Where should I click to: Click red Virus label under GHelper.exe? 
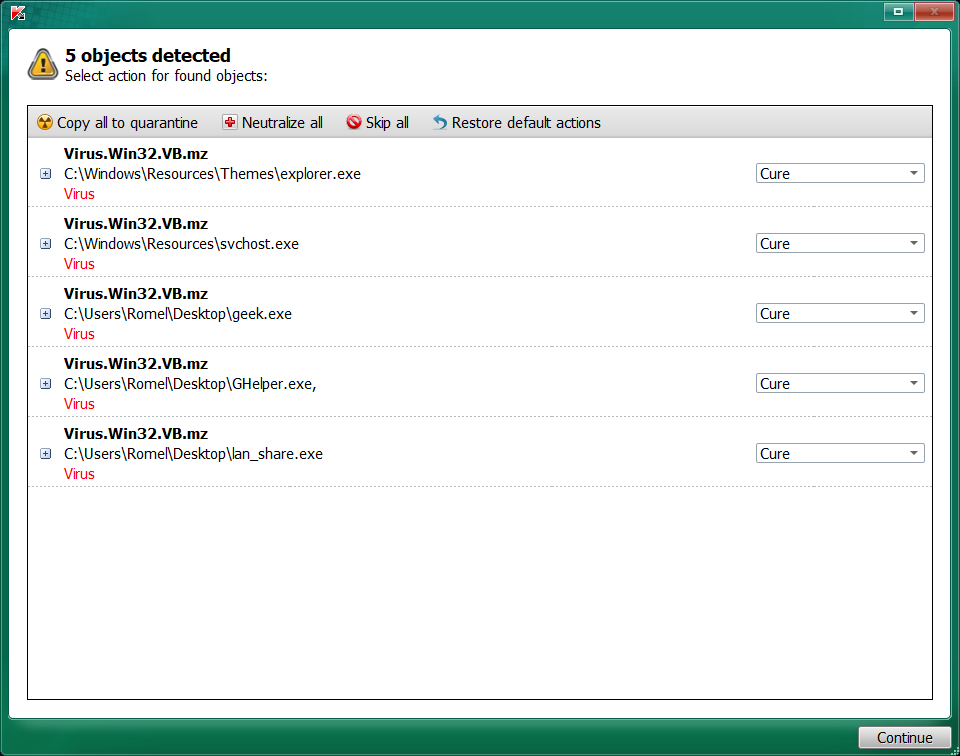coord(79,404)
